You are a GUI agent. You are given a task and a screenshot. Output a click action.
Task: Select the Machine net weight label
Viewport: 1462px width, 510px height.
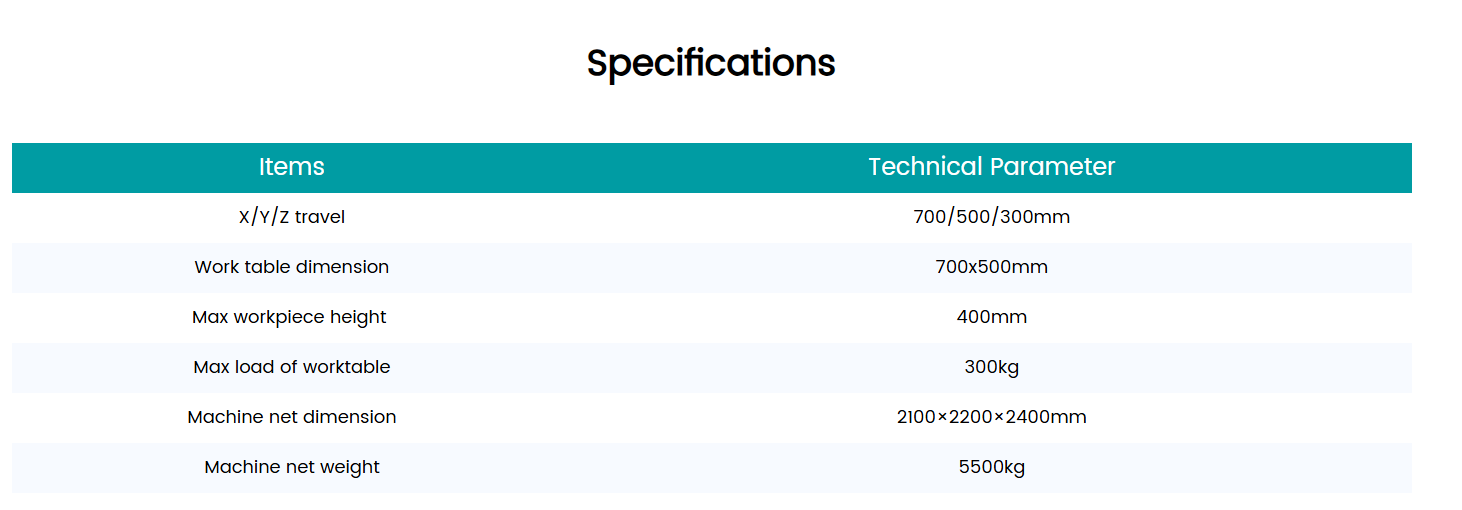pyautogui.click(x=291, y=467)
